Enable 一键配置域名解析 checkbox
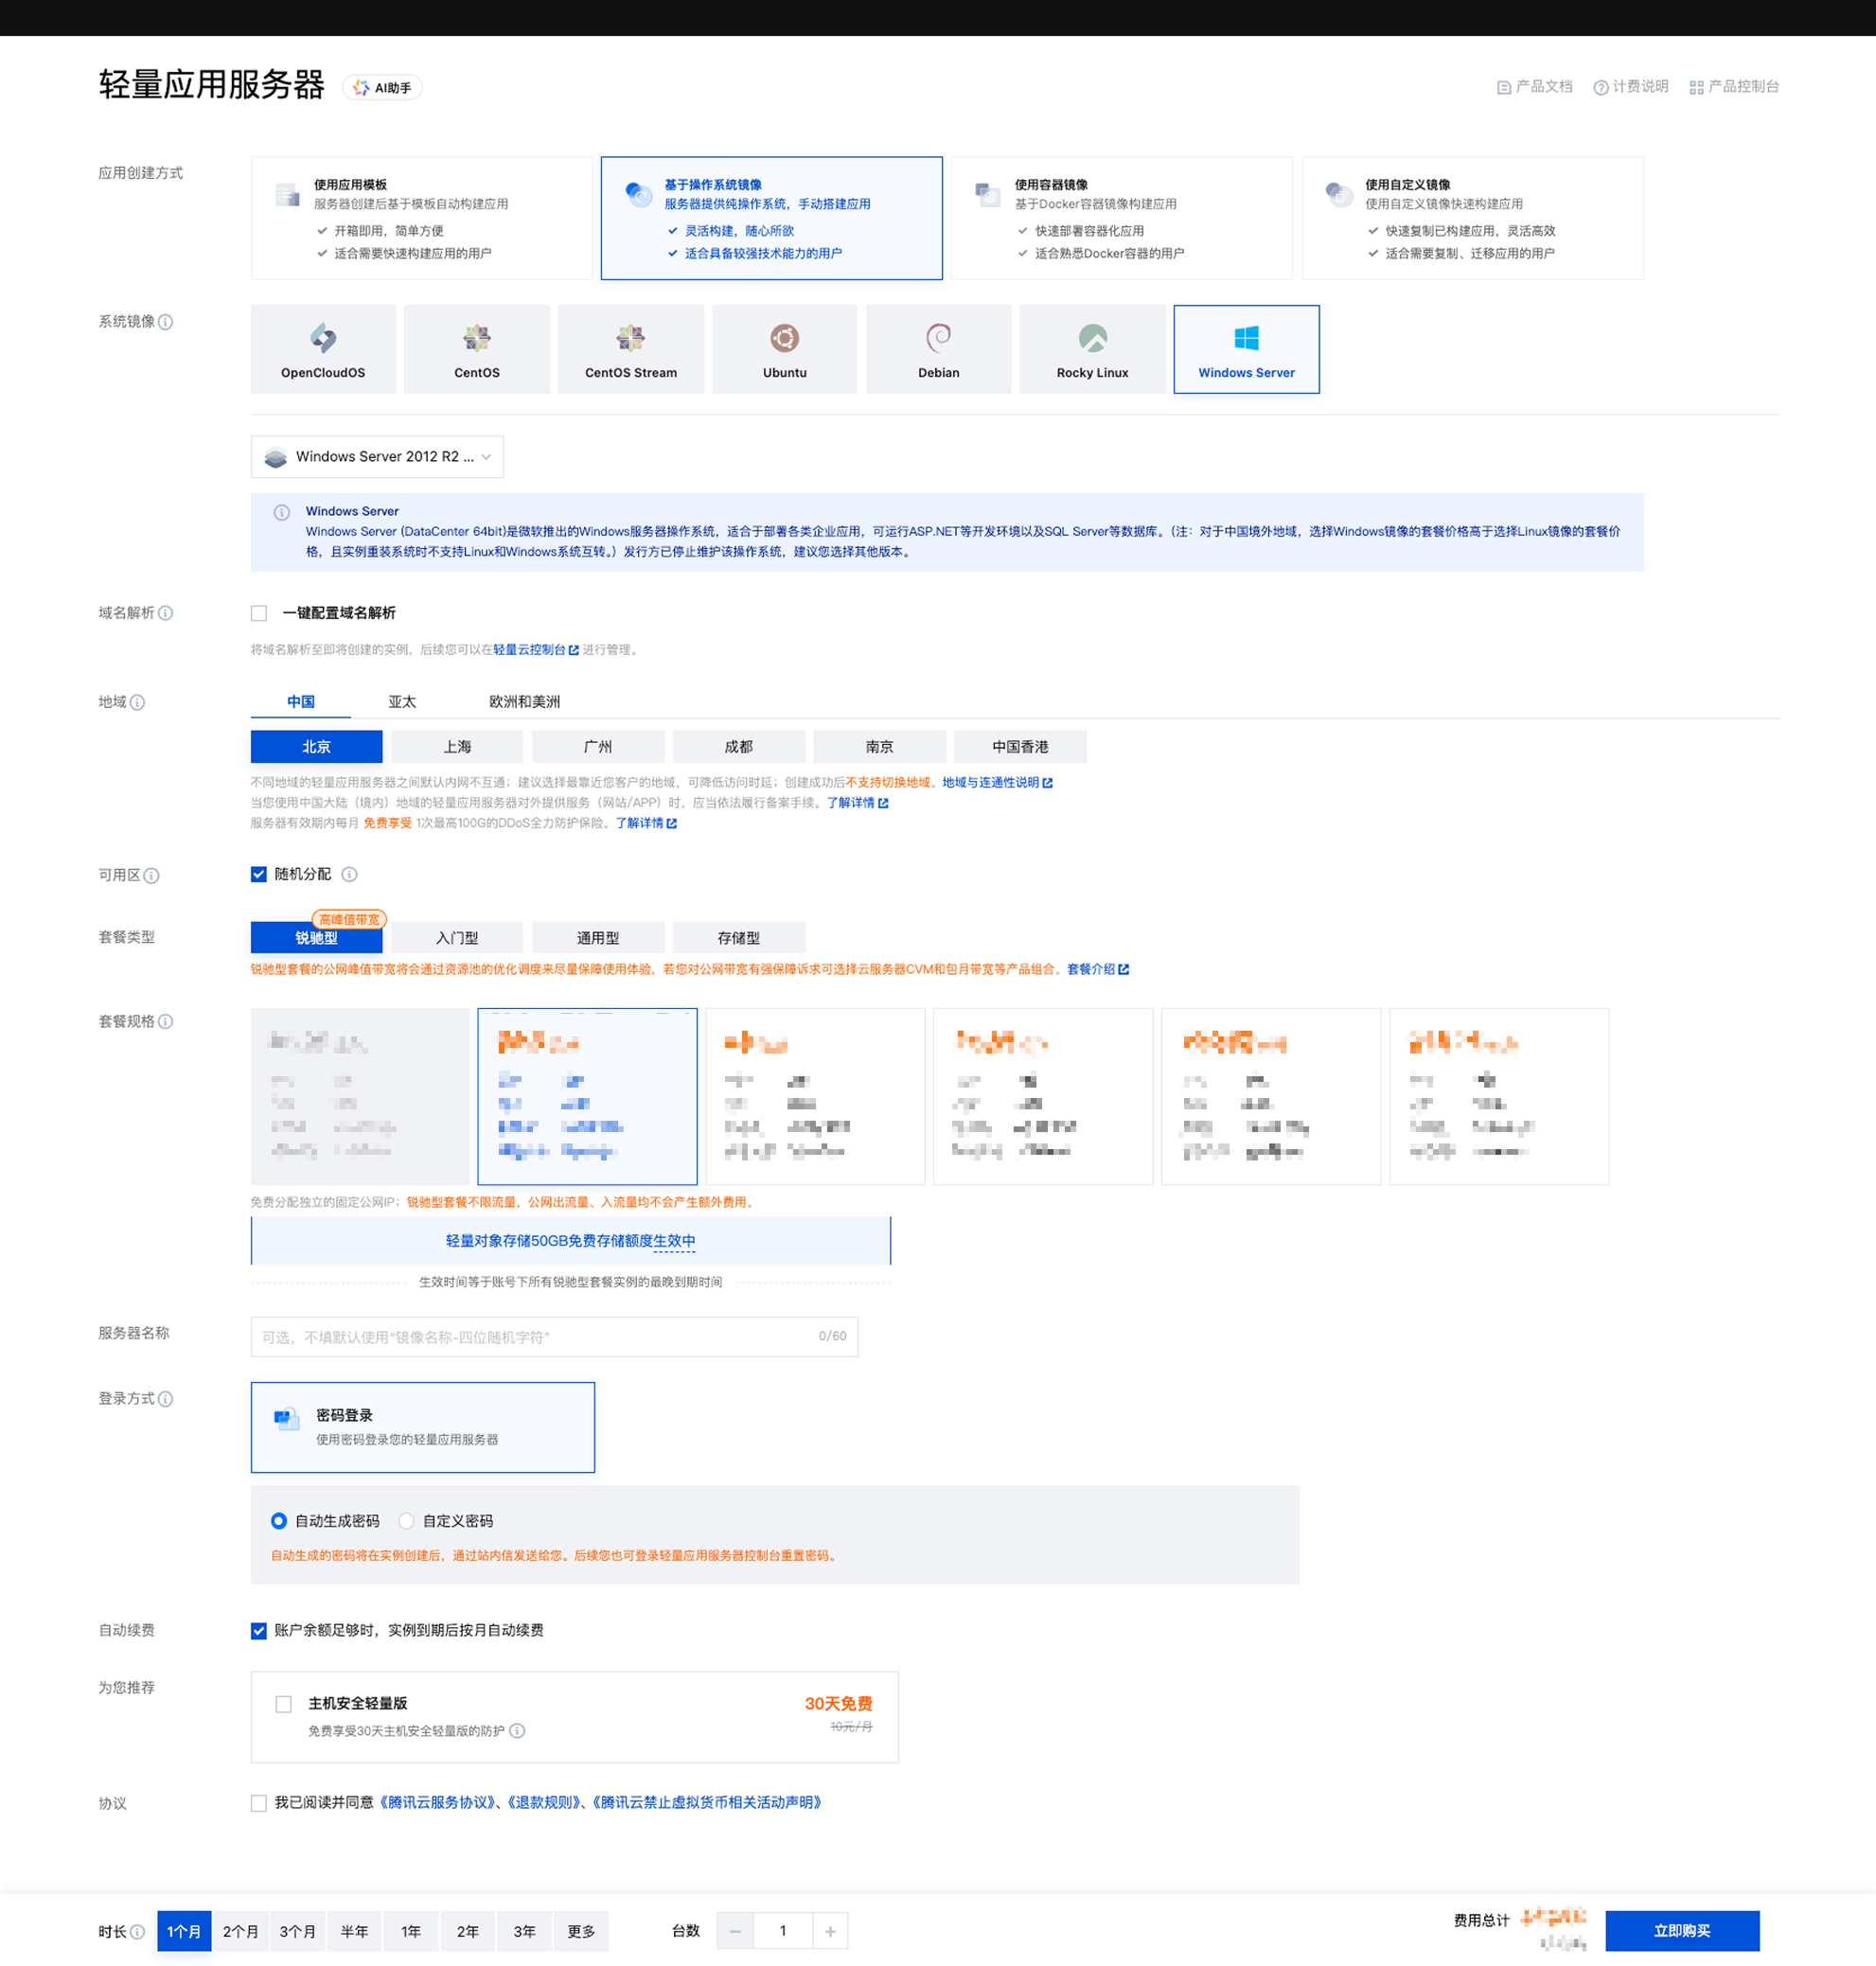1876x1966 pixels. [259, 613]
